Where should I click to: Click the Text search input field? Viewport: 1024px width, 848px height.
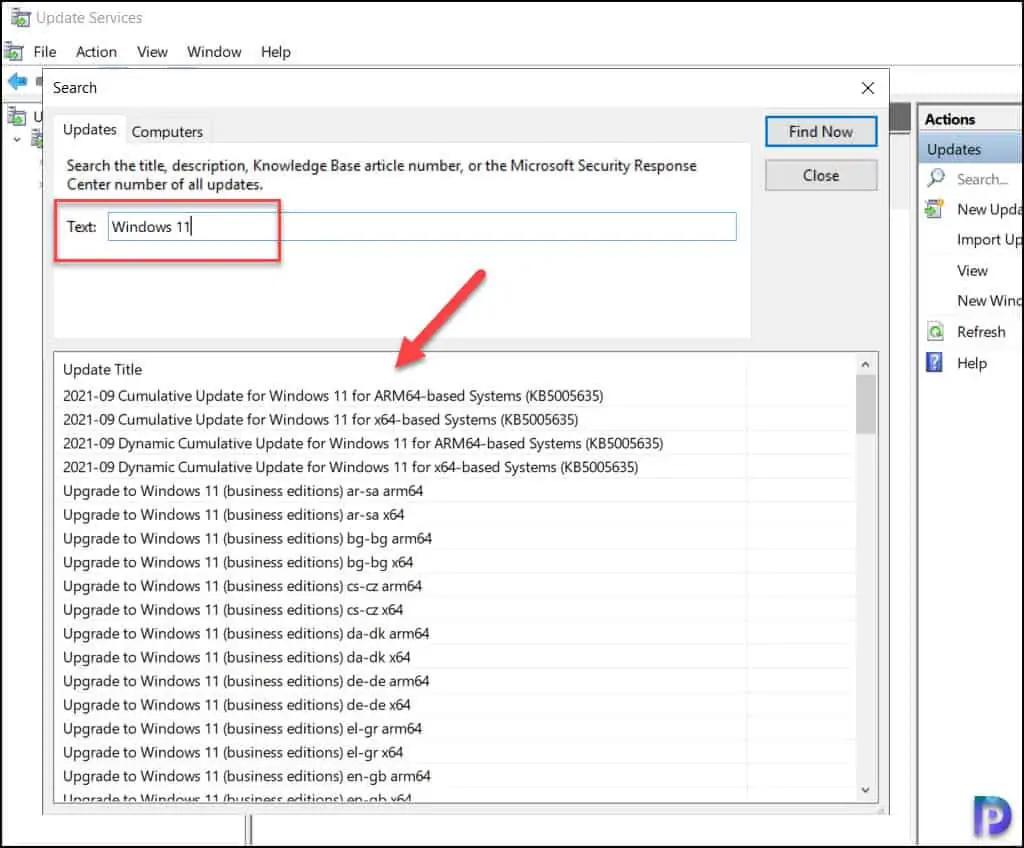(x=422, y=227)
